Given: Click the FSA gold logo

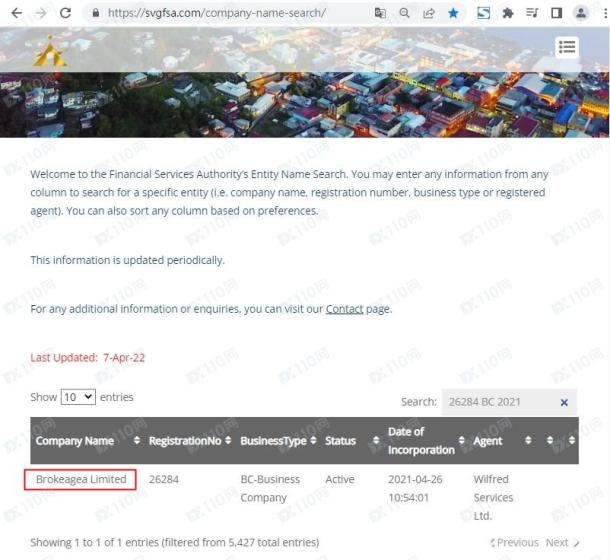Looking at the screenshot, I should (50, 51).
